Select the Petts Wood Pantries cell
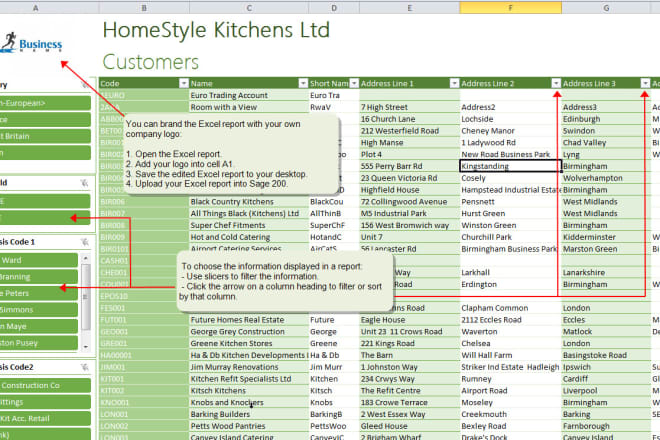 tap(249, 426)
